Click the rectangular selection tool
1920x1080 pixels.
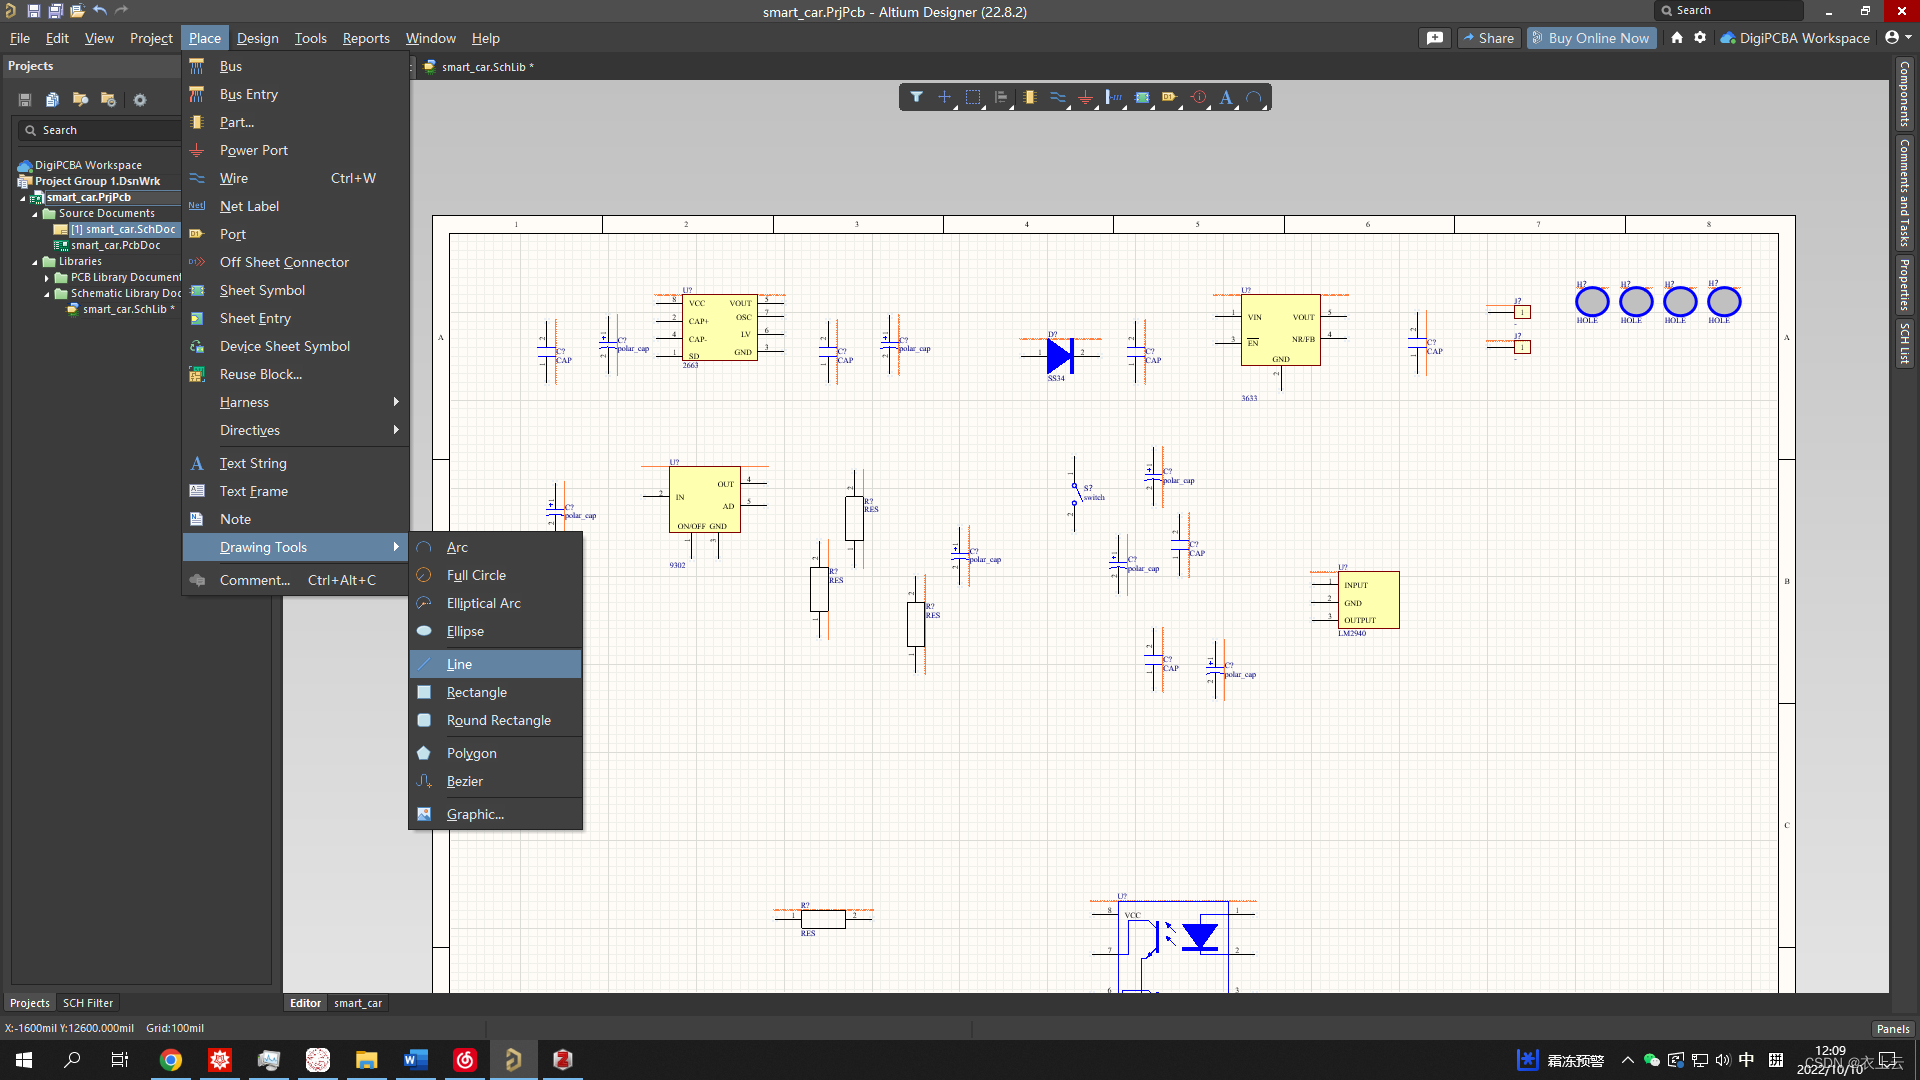point(972,97)
